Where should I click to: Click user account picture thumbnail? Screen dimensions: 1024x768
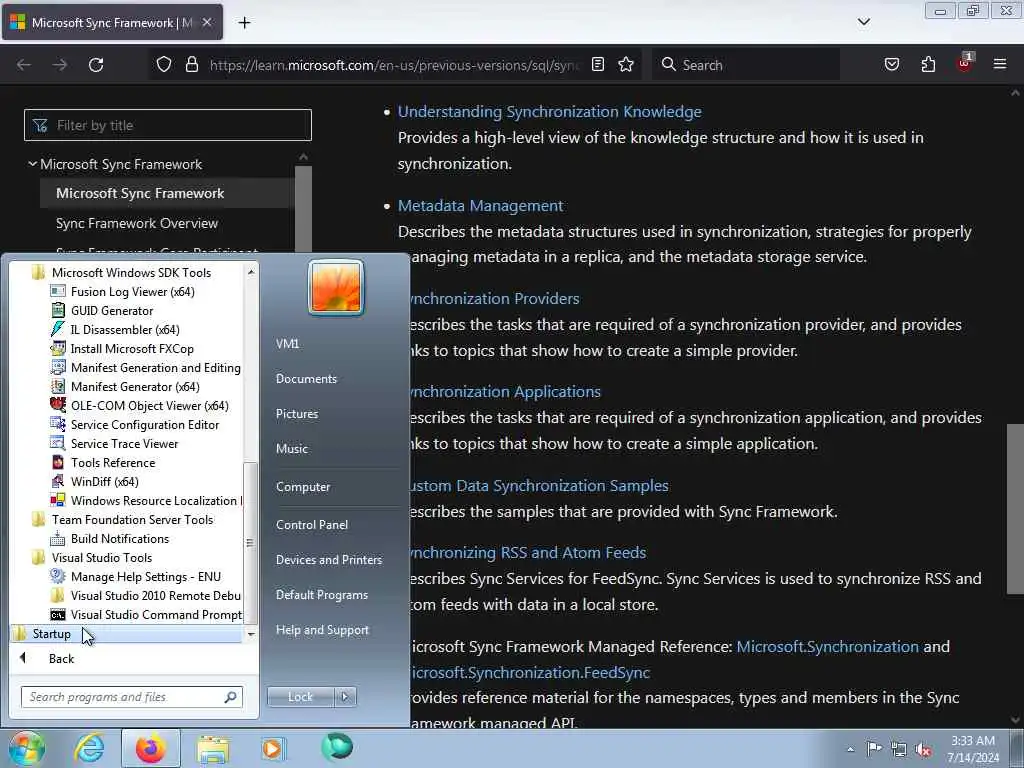tap(336, 287)
